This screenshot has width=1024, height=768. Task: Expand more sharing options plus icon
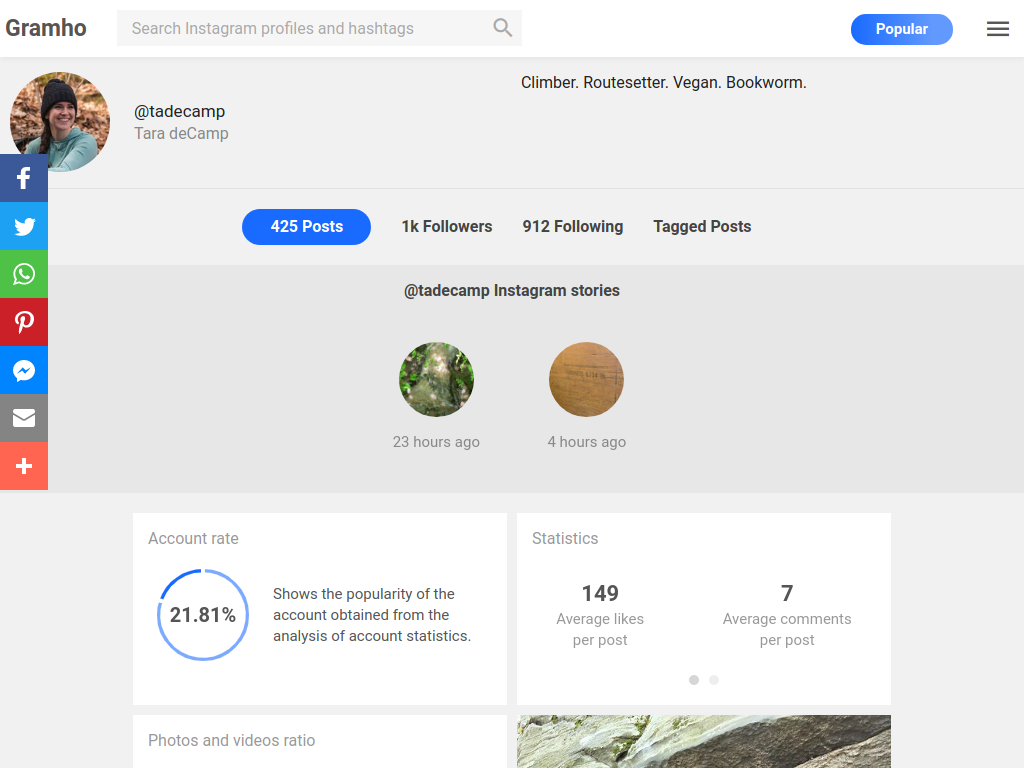24,467
